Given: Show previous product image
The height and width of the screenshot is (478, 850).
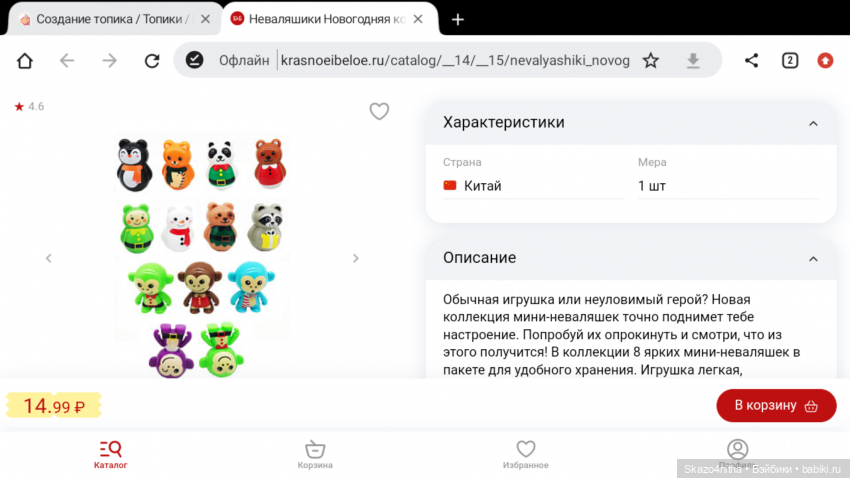Looking at the screenshot, I should [x=49, y=258].
